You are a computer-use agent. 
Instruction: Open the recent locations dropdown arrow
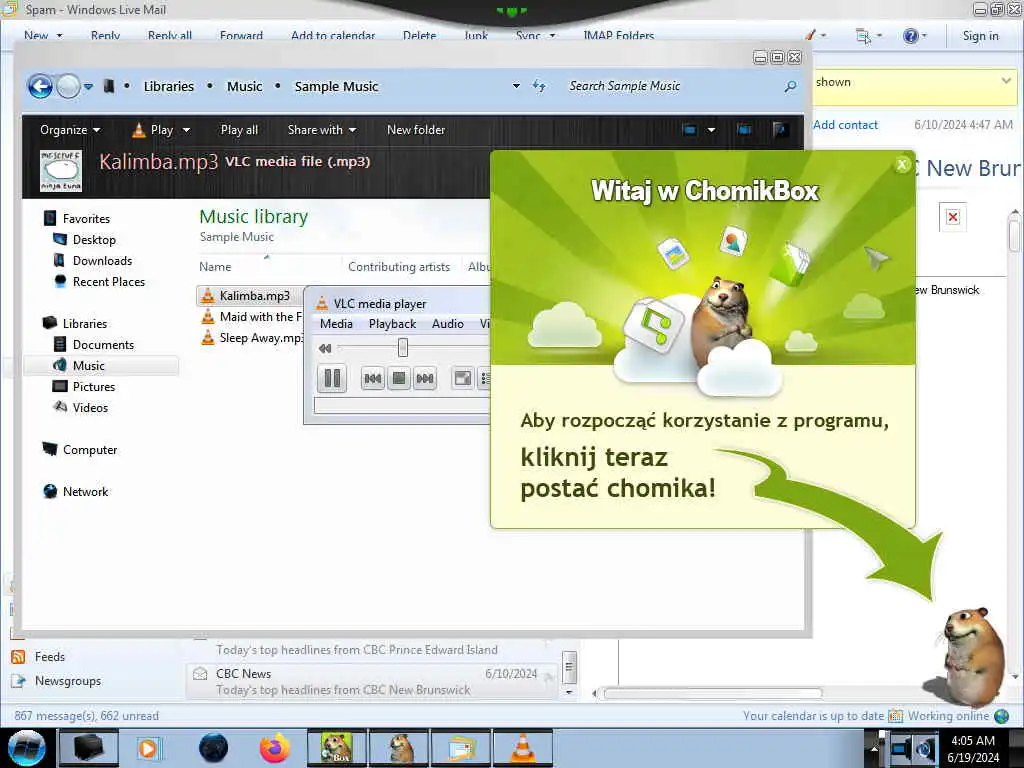tap(88, 86)
